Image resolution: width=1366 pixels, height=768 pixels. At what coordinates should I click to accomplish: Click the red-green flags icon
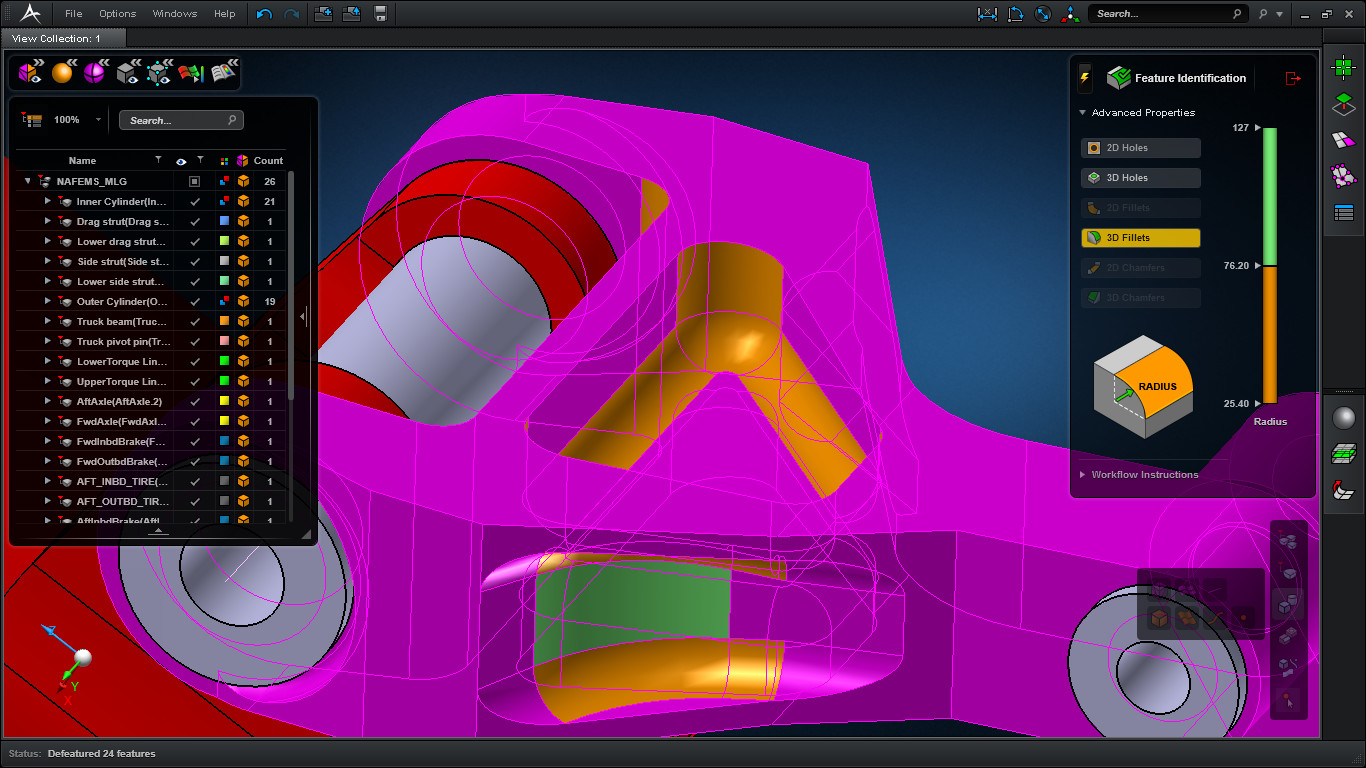(191, 72)
